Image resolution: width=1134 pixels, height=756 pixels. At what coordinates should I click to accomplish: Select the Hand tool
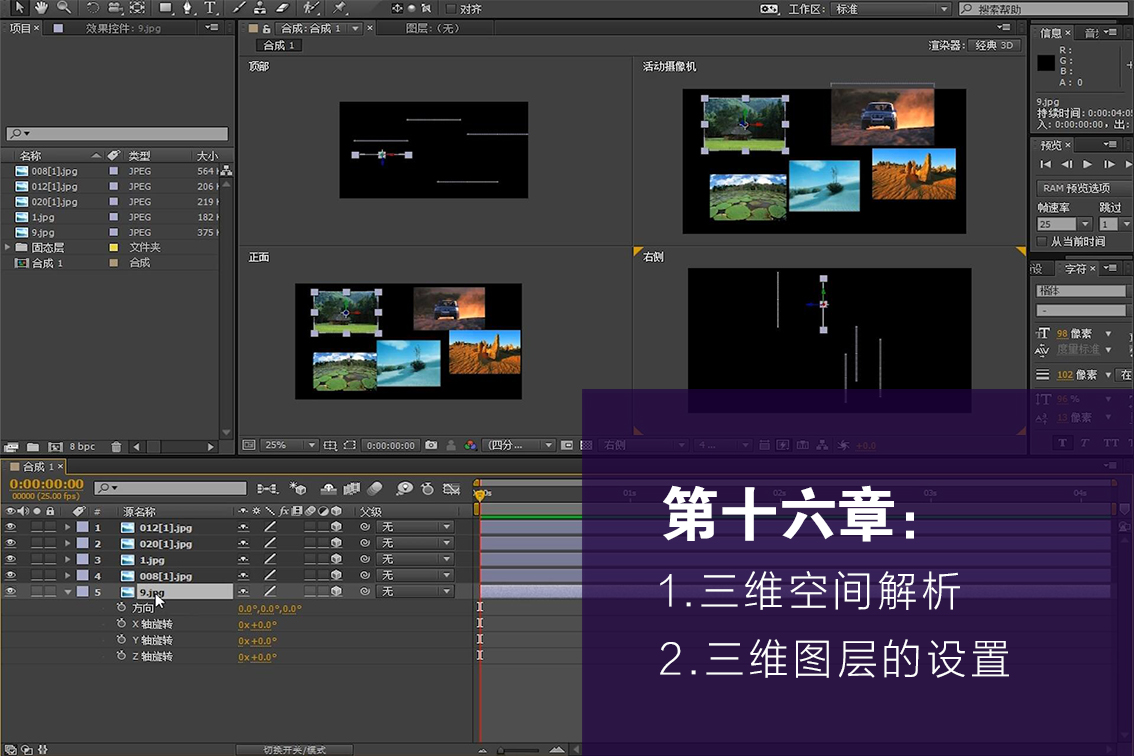(x=41, y=8)
